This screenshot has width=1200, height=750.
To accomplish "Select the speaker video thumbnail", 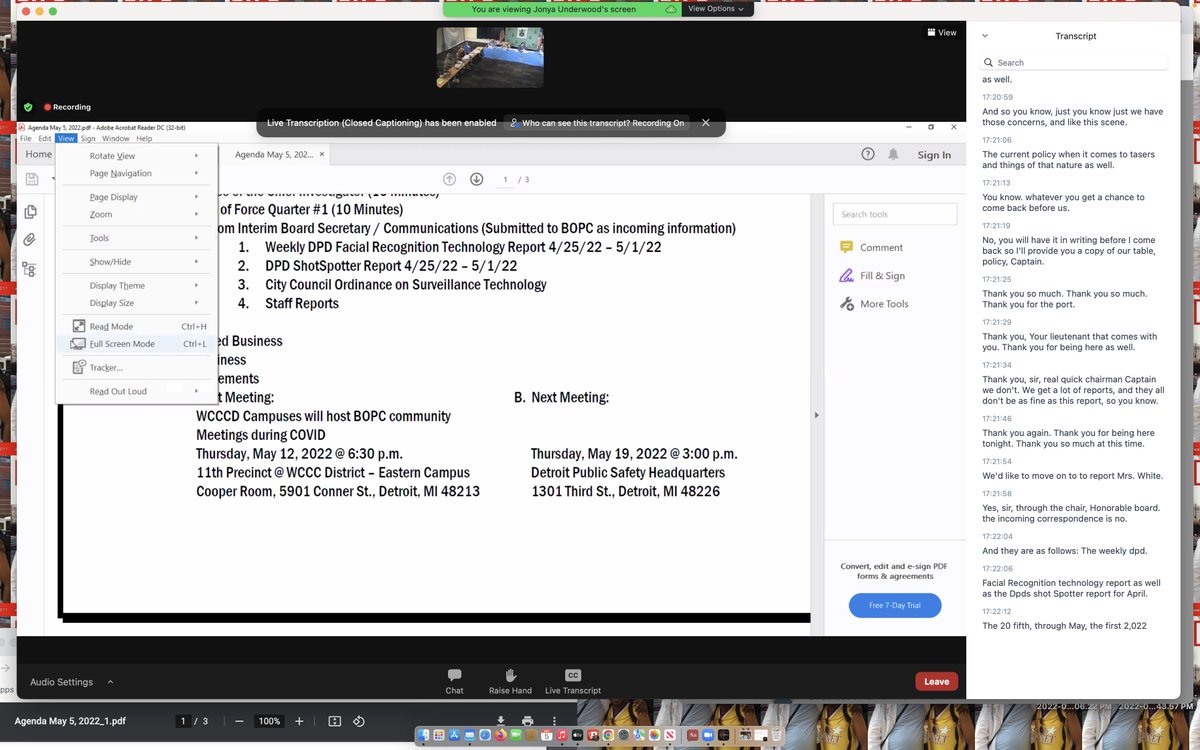I will [490, 57].
